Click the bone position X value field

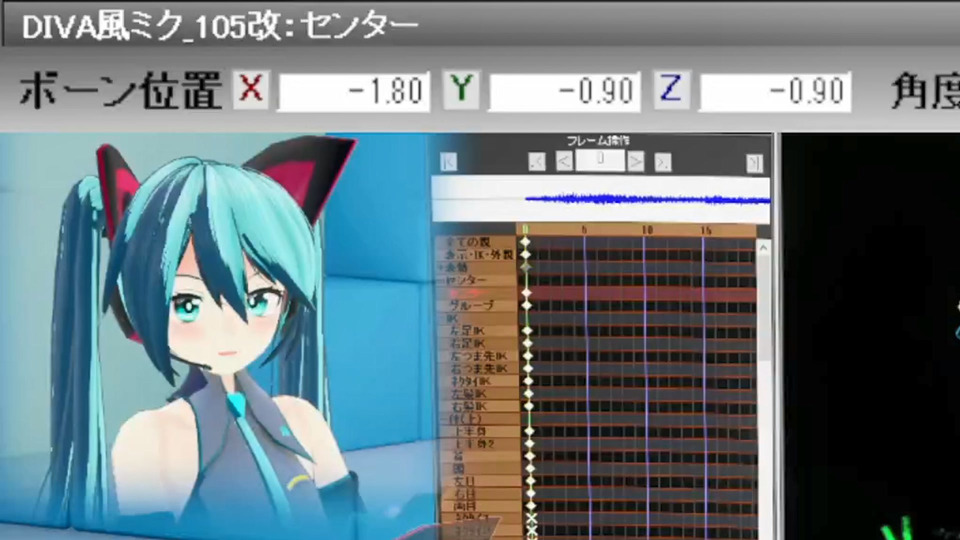(354, 92)
